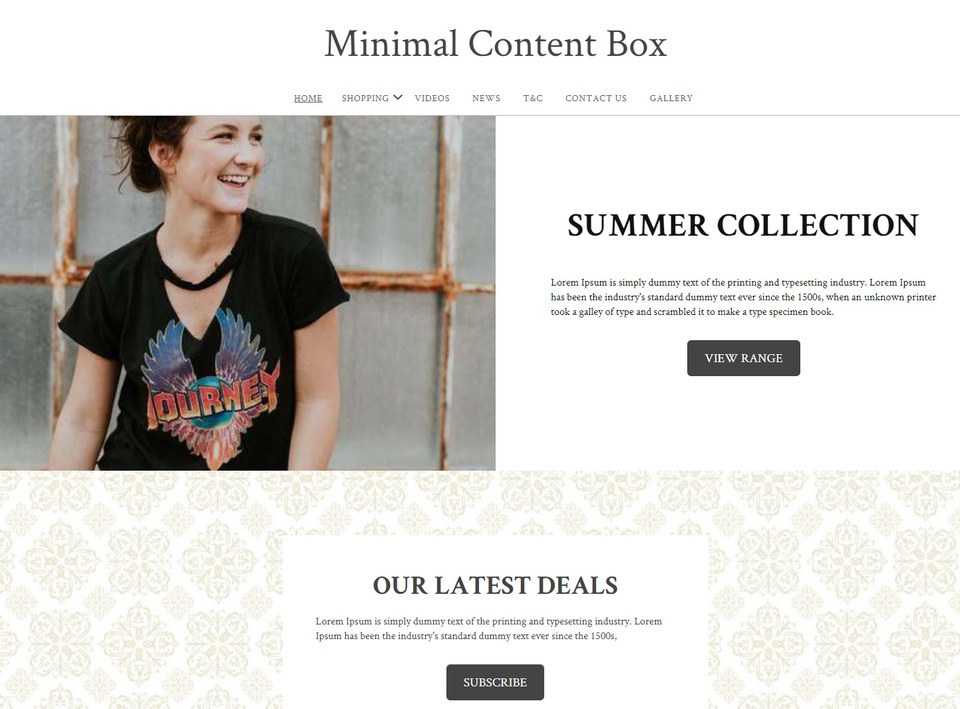This screenshot has height=709, width=960.
Task: Navigate to the GALLERY page
Action: tap(671, 98)
